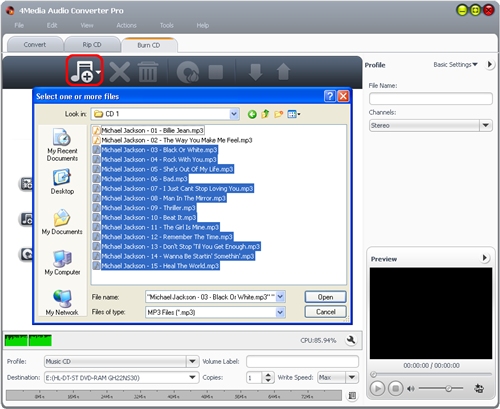Click the Copies spinner arrows
The width and height of the screenshot is (500, 409).
click(268, 377)
